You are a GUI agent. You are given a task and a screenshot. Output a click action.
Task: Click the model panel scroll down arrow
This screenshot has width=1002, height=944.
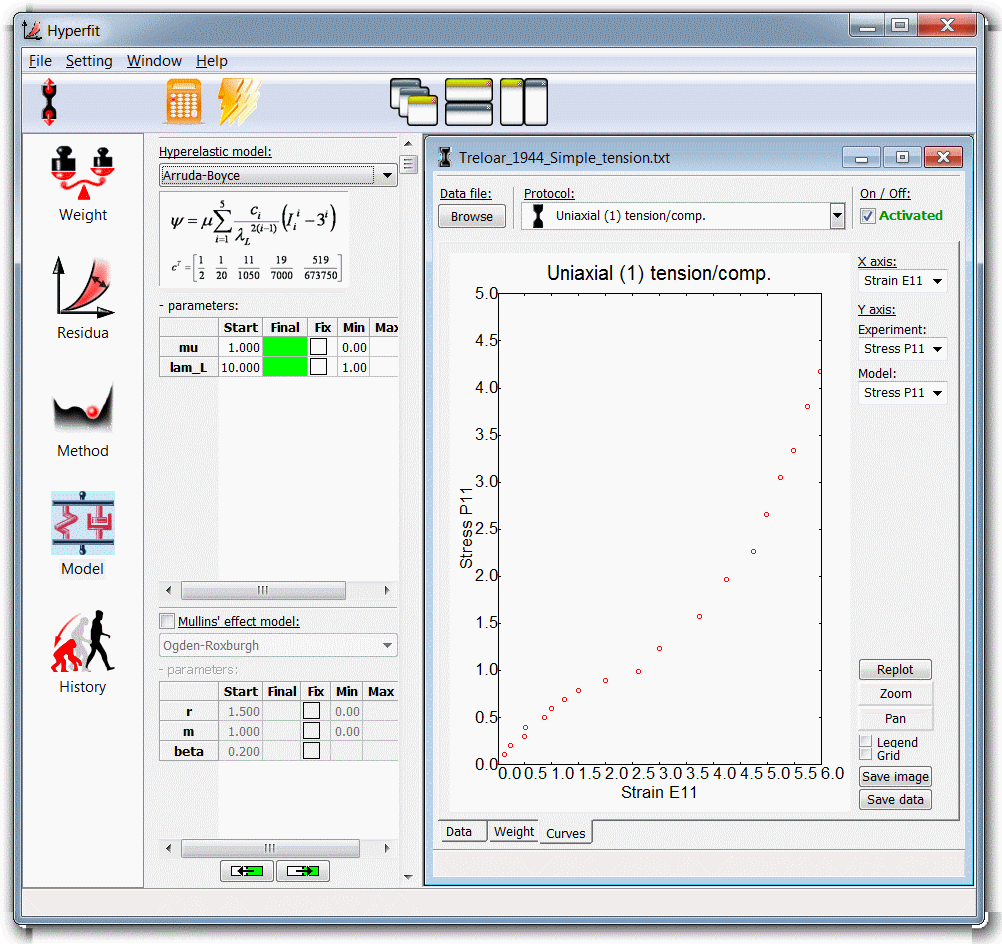pos(408,877)
